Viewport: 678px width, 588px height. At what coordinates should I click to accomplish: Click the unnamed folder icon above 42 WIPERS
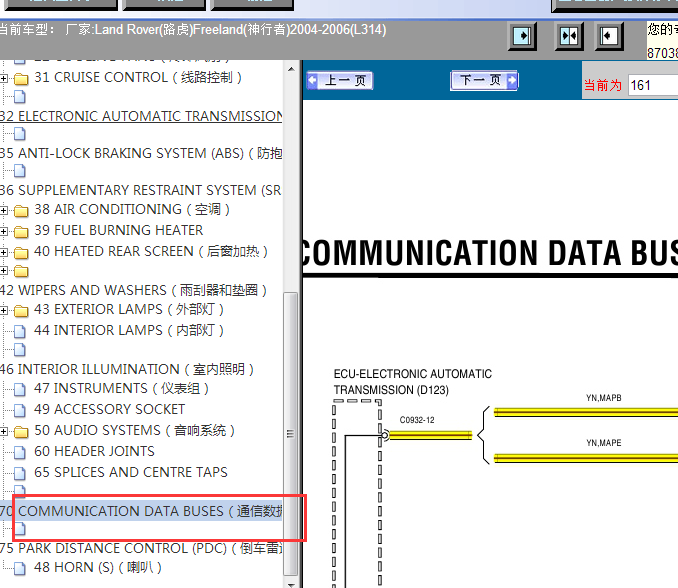21,272
